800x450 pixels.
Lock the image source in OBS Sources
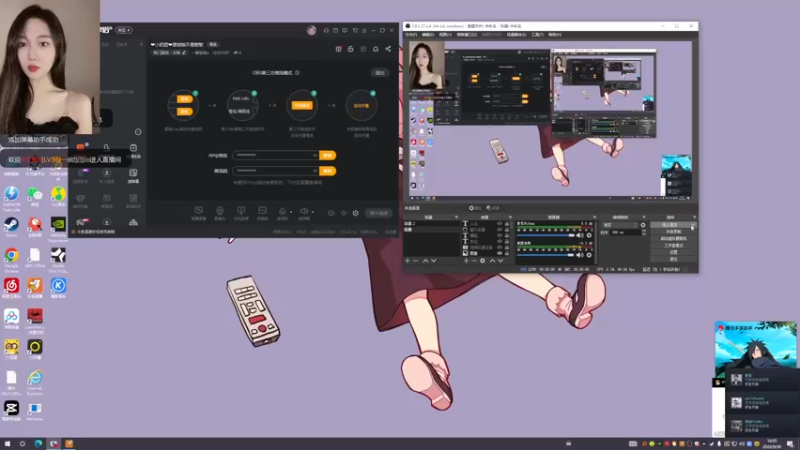(x=507, y=254)
